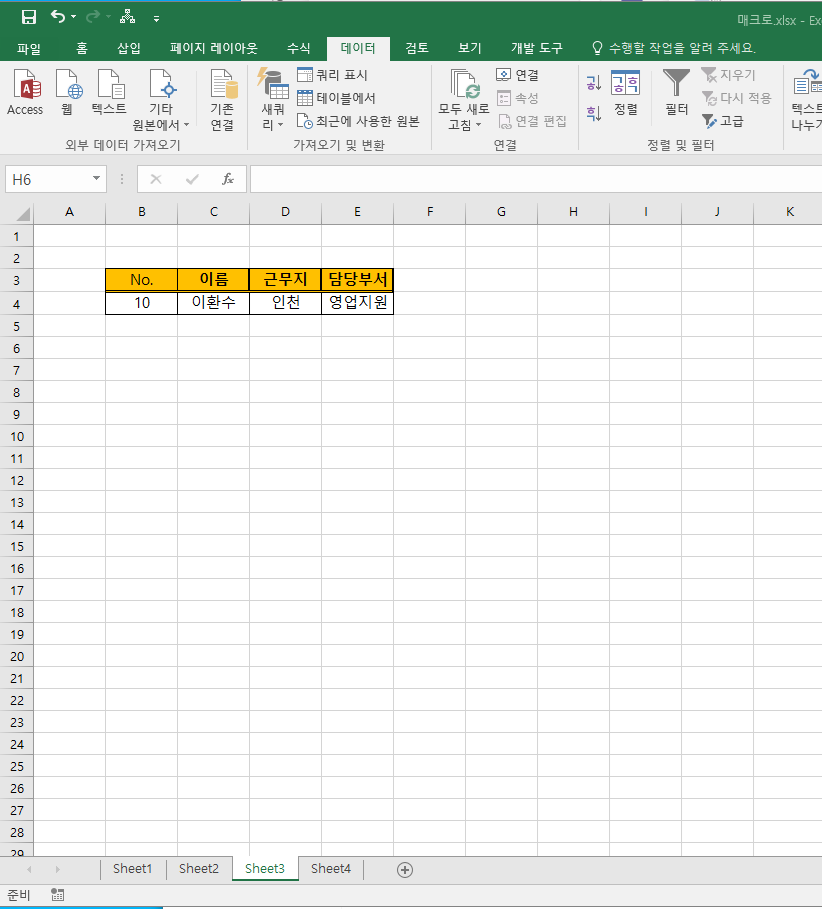Switch to the Formulas (수식) tab
This screenshot has height=909, width=822.
coord(299,48)
